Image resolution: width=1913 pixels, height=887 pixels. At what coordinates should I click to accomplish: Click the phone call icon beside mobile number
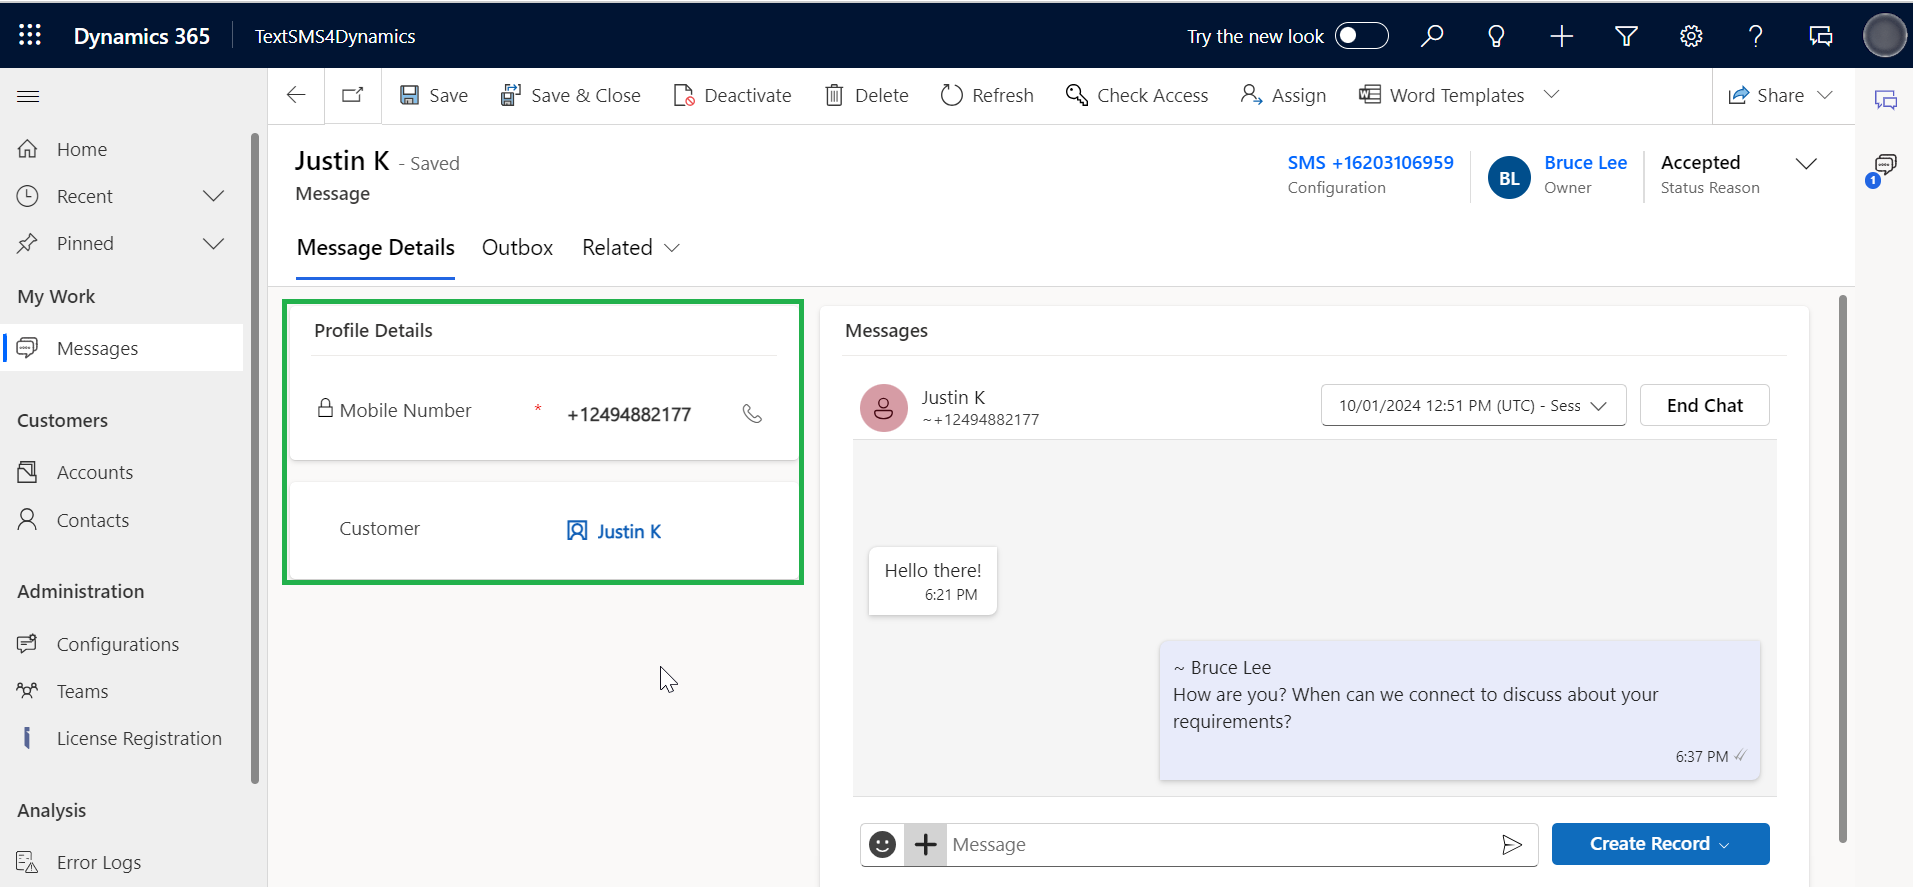click(x=752, y=414)
